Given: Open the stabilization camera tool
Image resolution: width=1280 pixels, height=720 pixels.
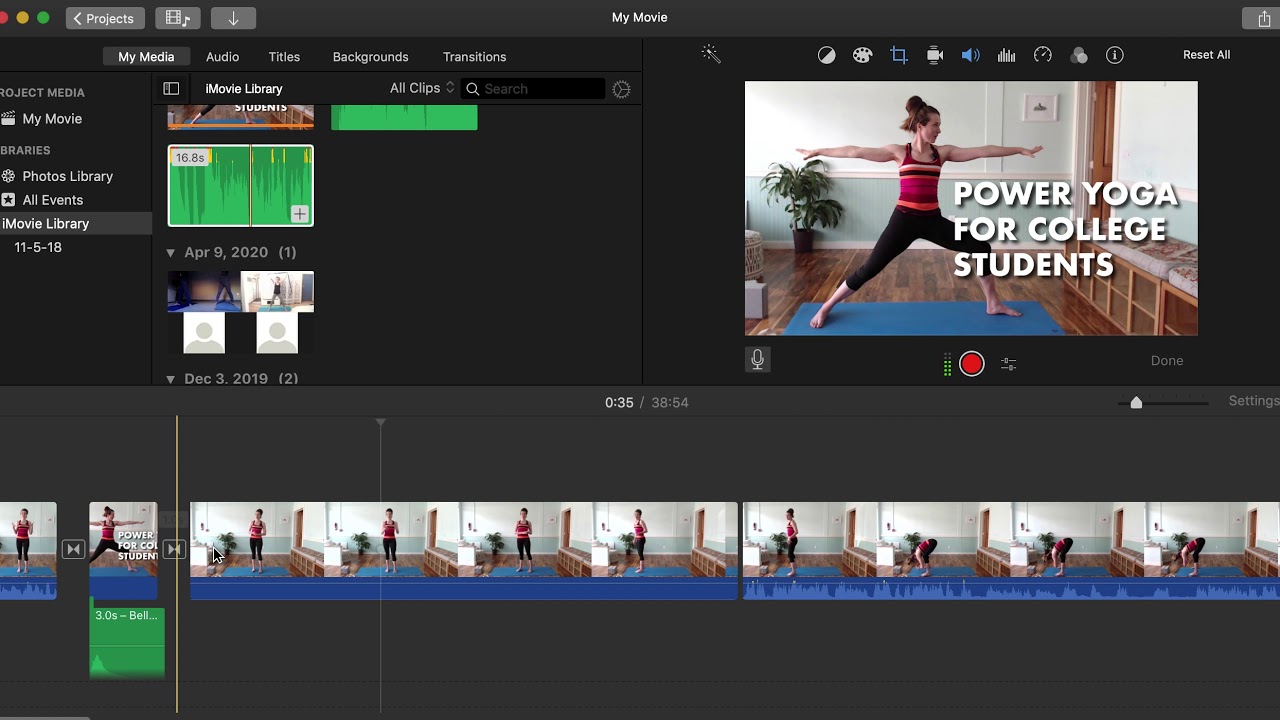Looking at the screenshot, I should click(x=935, y=56).
